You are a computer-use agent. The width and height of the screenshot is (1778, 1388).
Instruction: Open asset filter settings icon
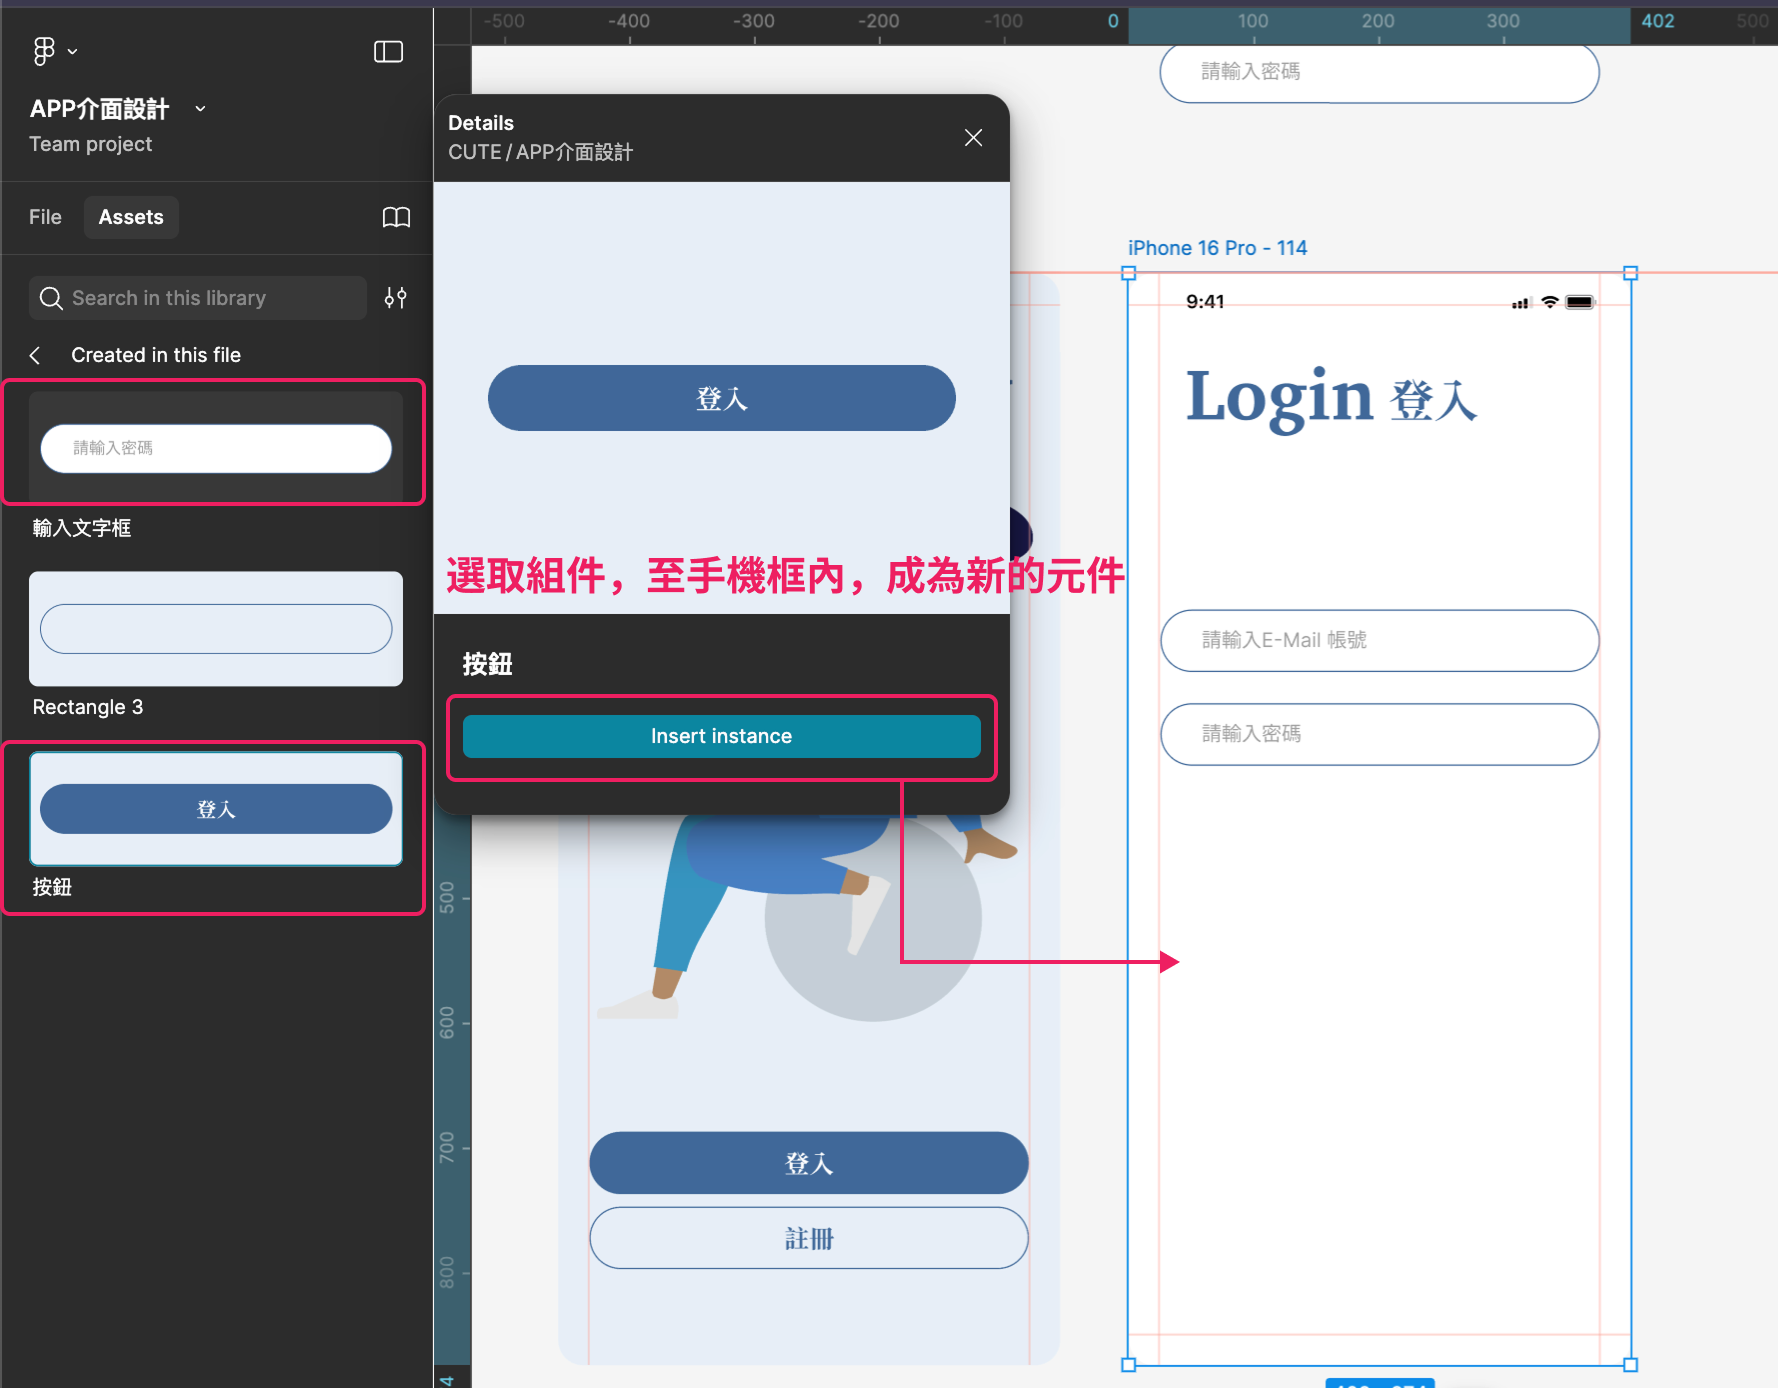[x=396, y=298]
